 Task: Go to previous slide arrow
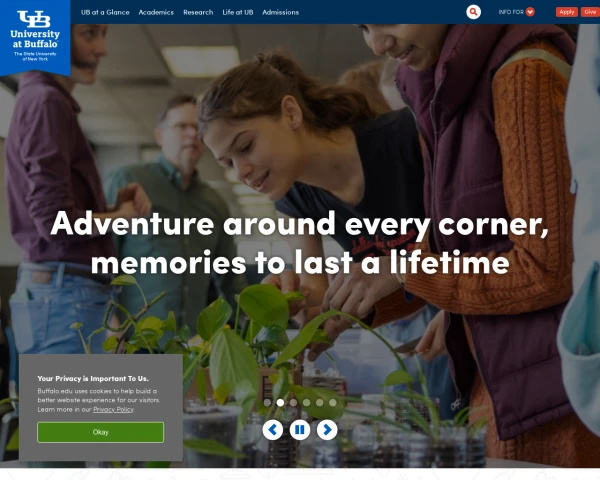coord(273,429)
